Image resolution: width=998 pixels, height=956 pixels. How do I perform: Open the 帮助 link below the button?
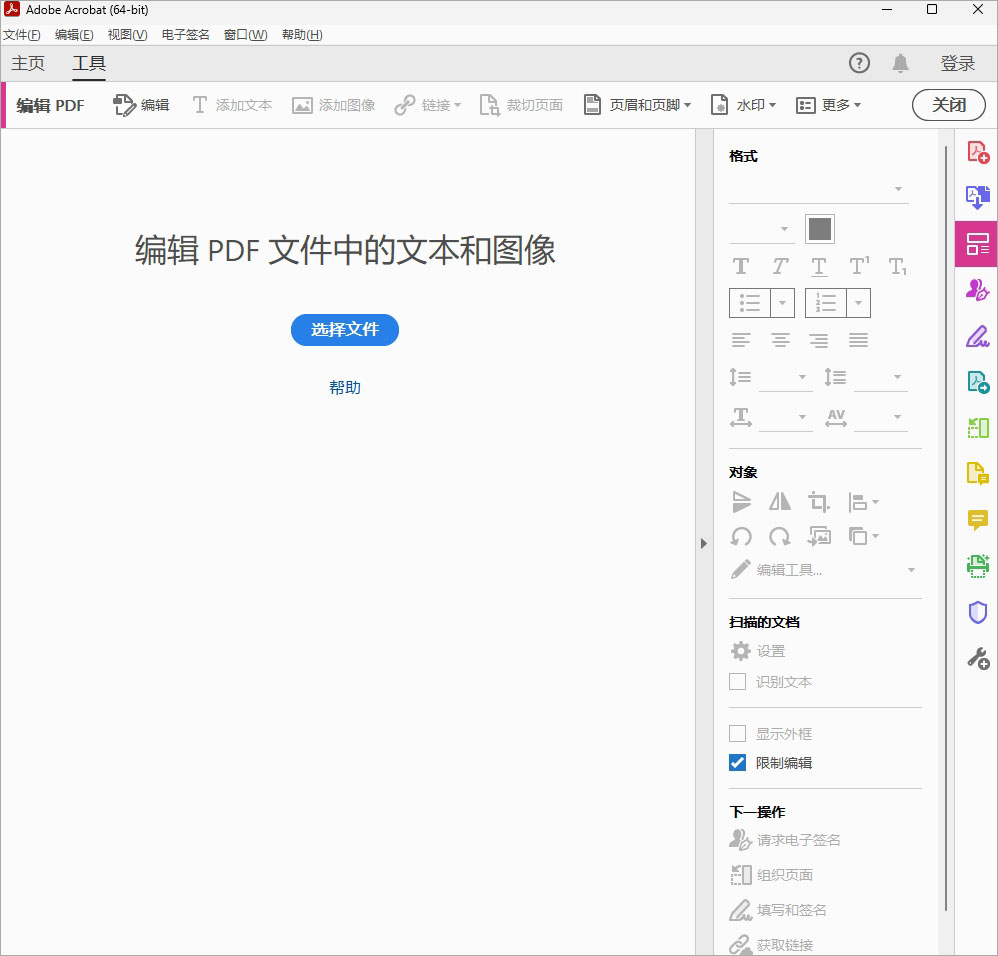345,388
